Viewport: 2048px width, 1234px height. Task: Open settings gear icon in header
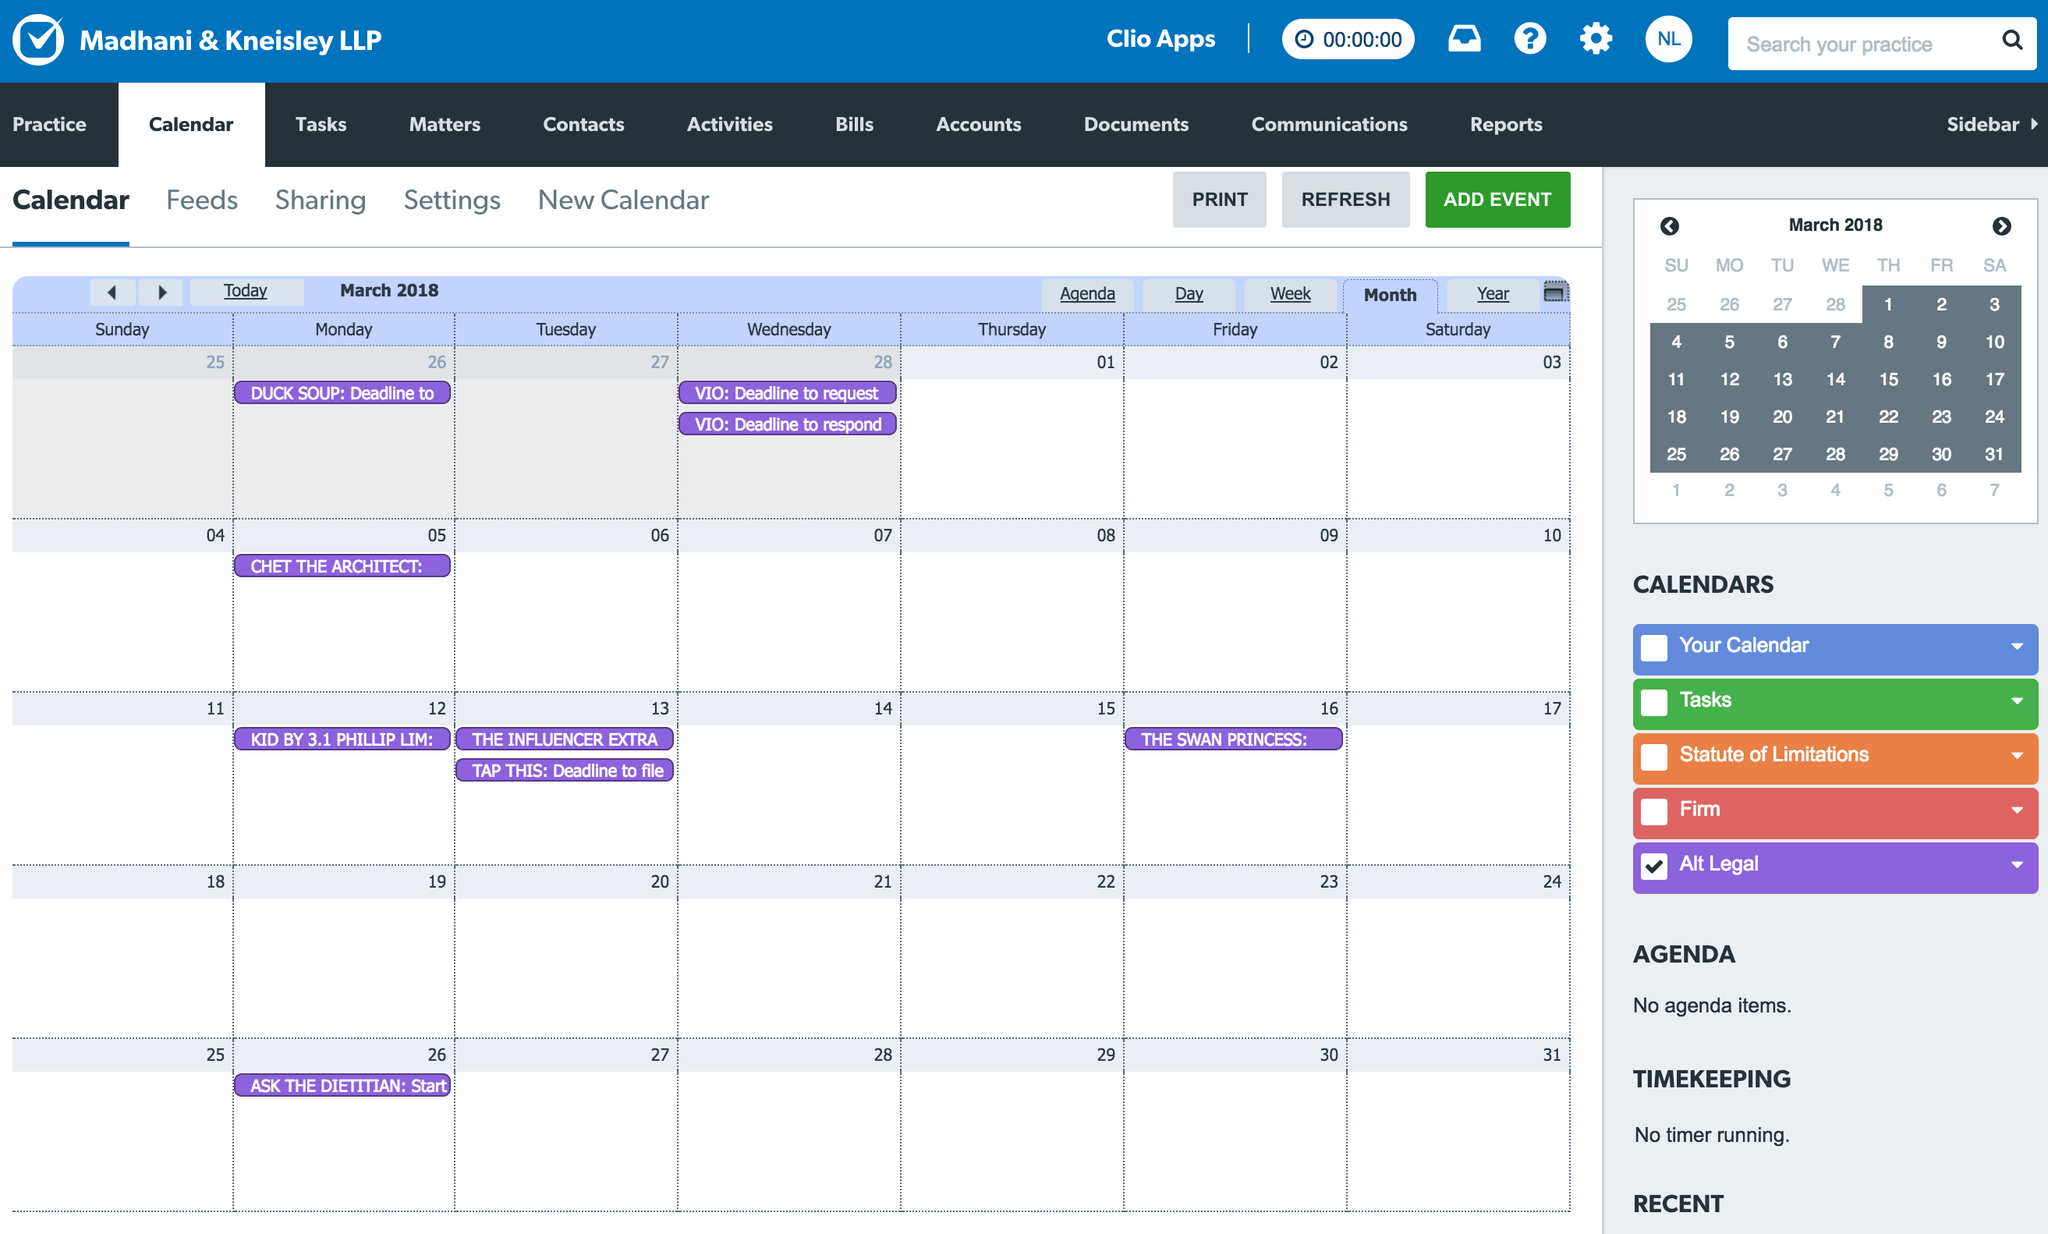[1595, 40]
